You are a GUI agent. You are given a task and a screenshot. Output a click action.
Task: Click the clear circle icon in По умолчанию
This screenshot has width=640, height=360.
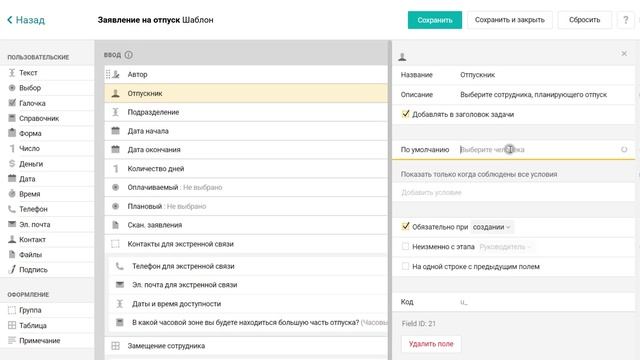click(x=624, y=149)
